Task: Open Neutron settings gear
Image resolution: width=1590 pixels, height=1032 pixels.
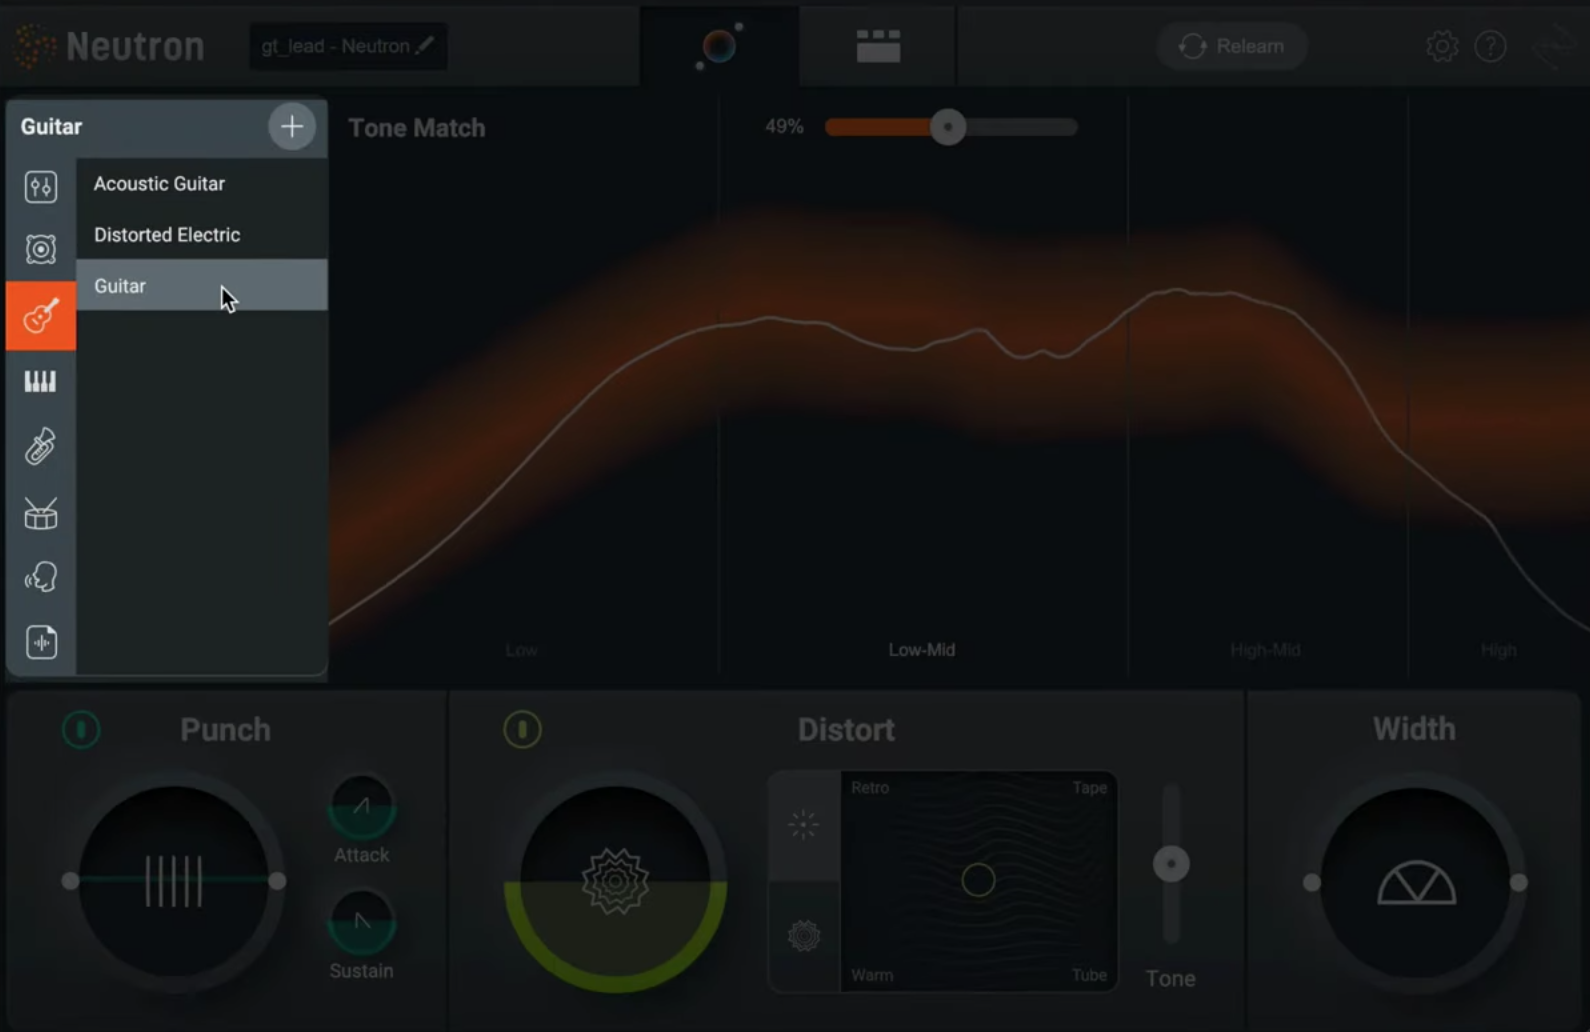Action: tap(1441, 46)
